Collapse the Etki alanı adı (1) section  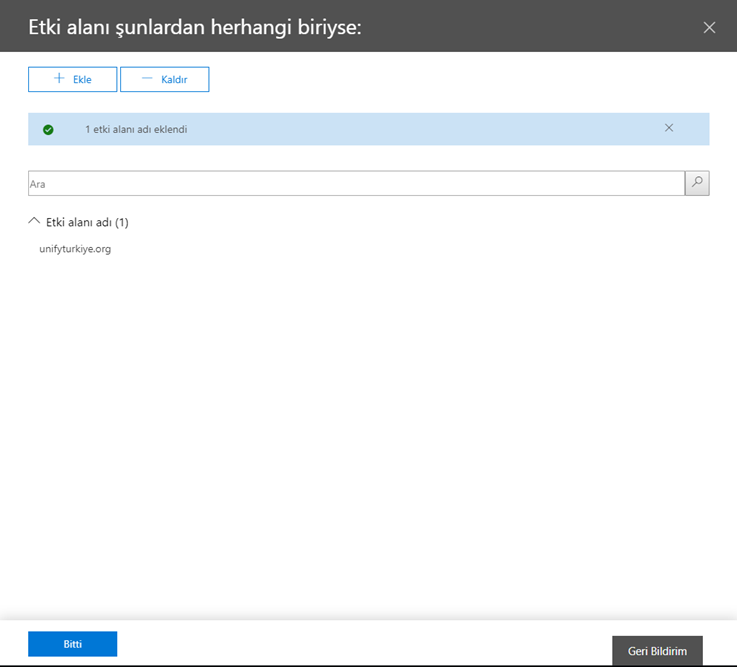point(34,221)
